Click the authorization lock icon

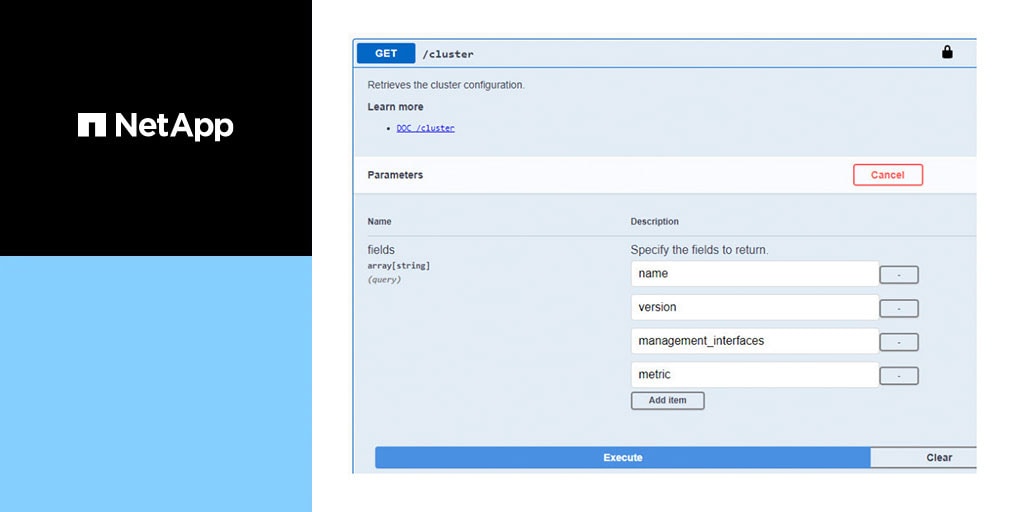click(x=947, y=53)
